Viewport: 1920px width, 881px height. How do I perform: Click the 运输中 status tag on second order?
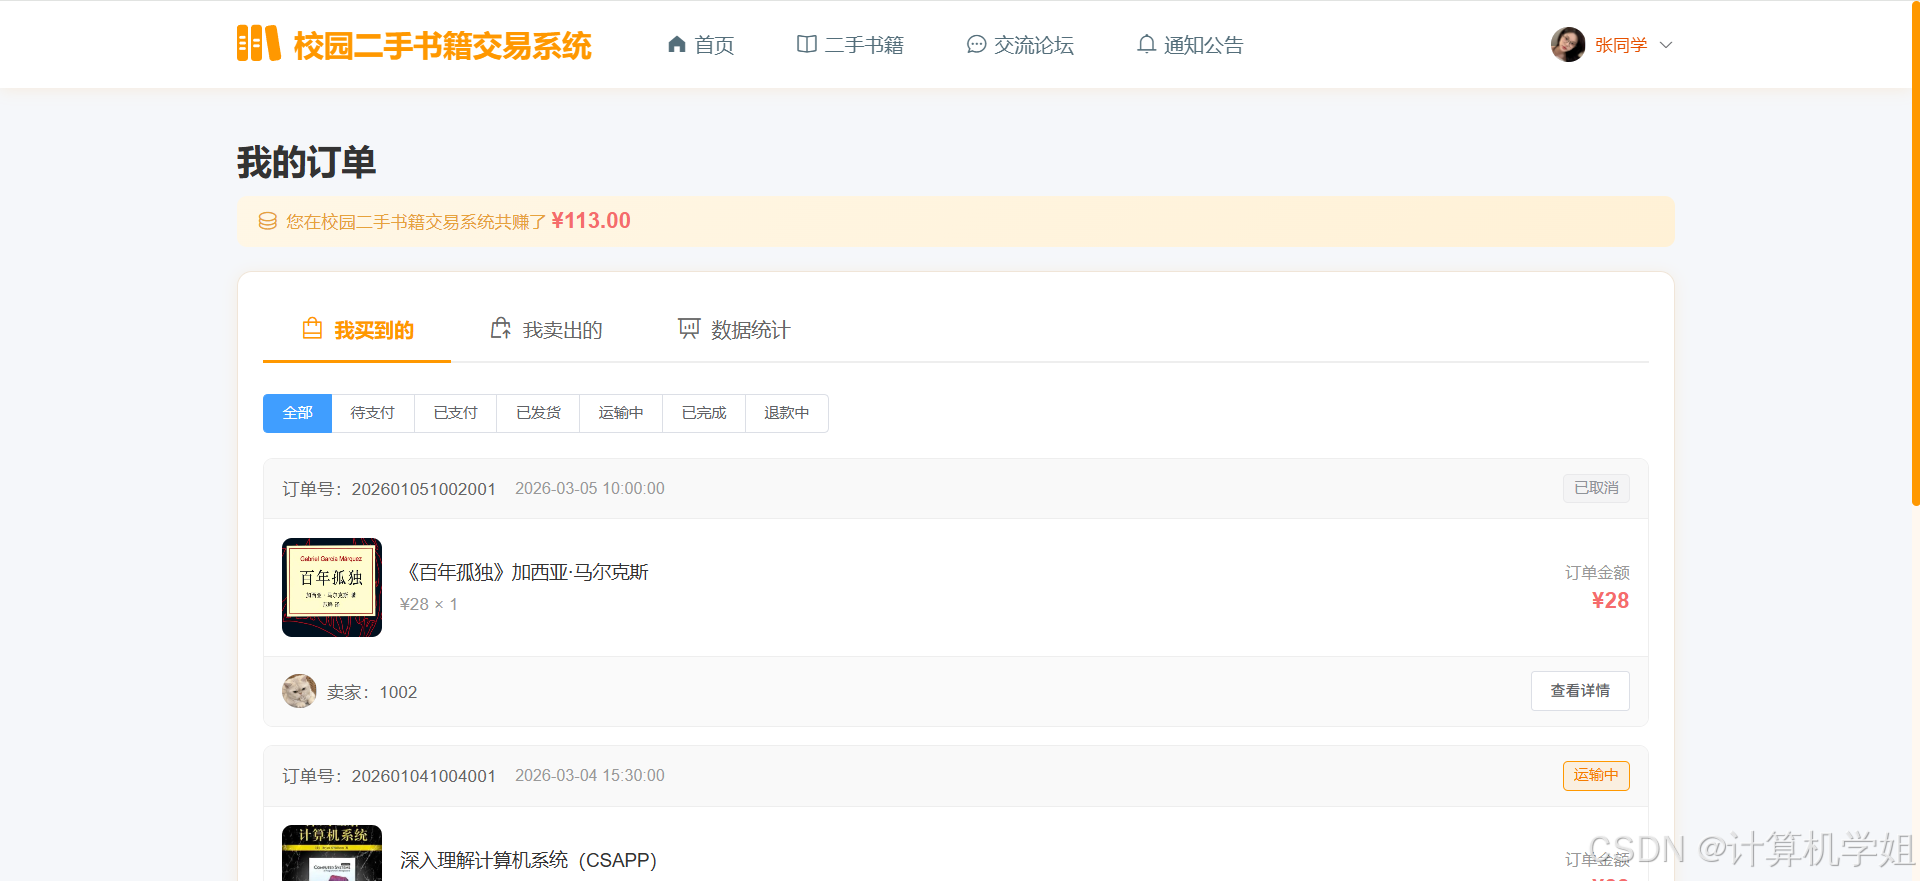(1596, 775)
